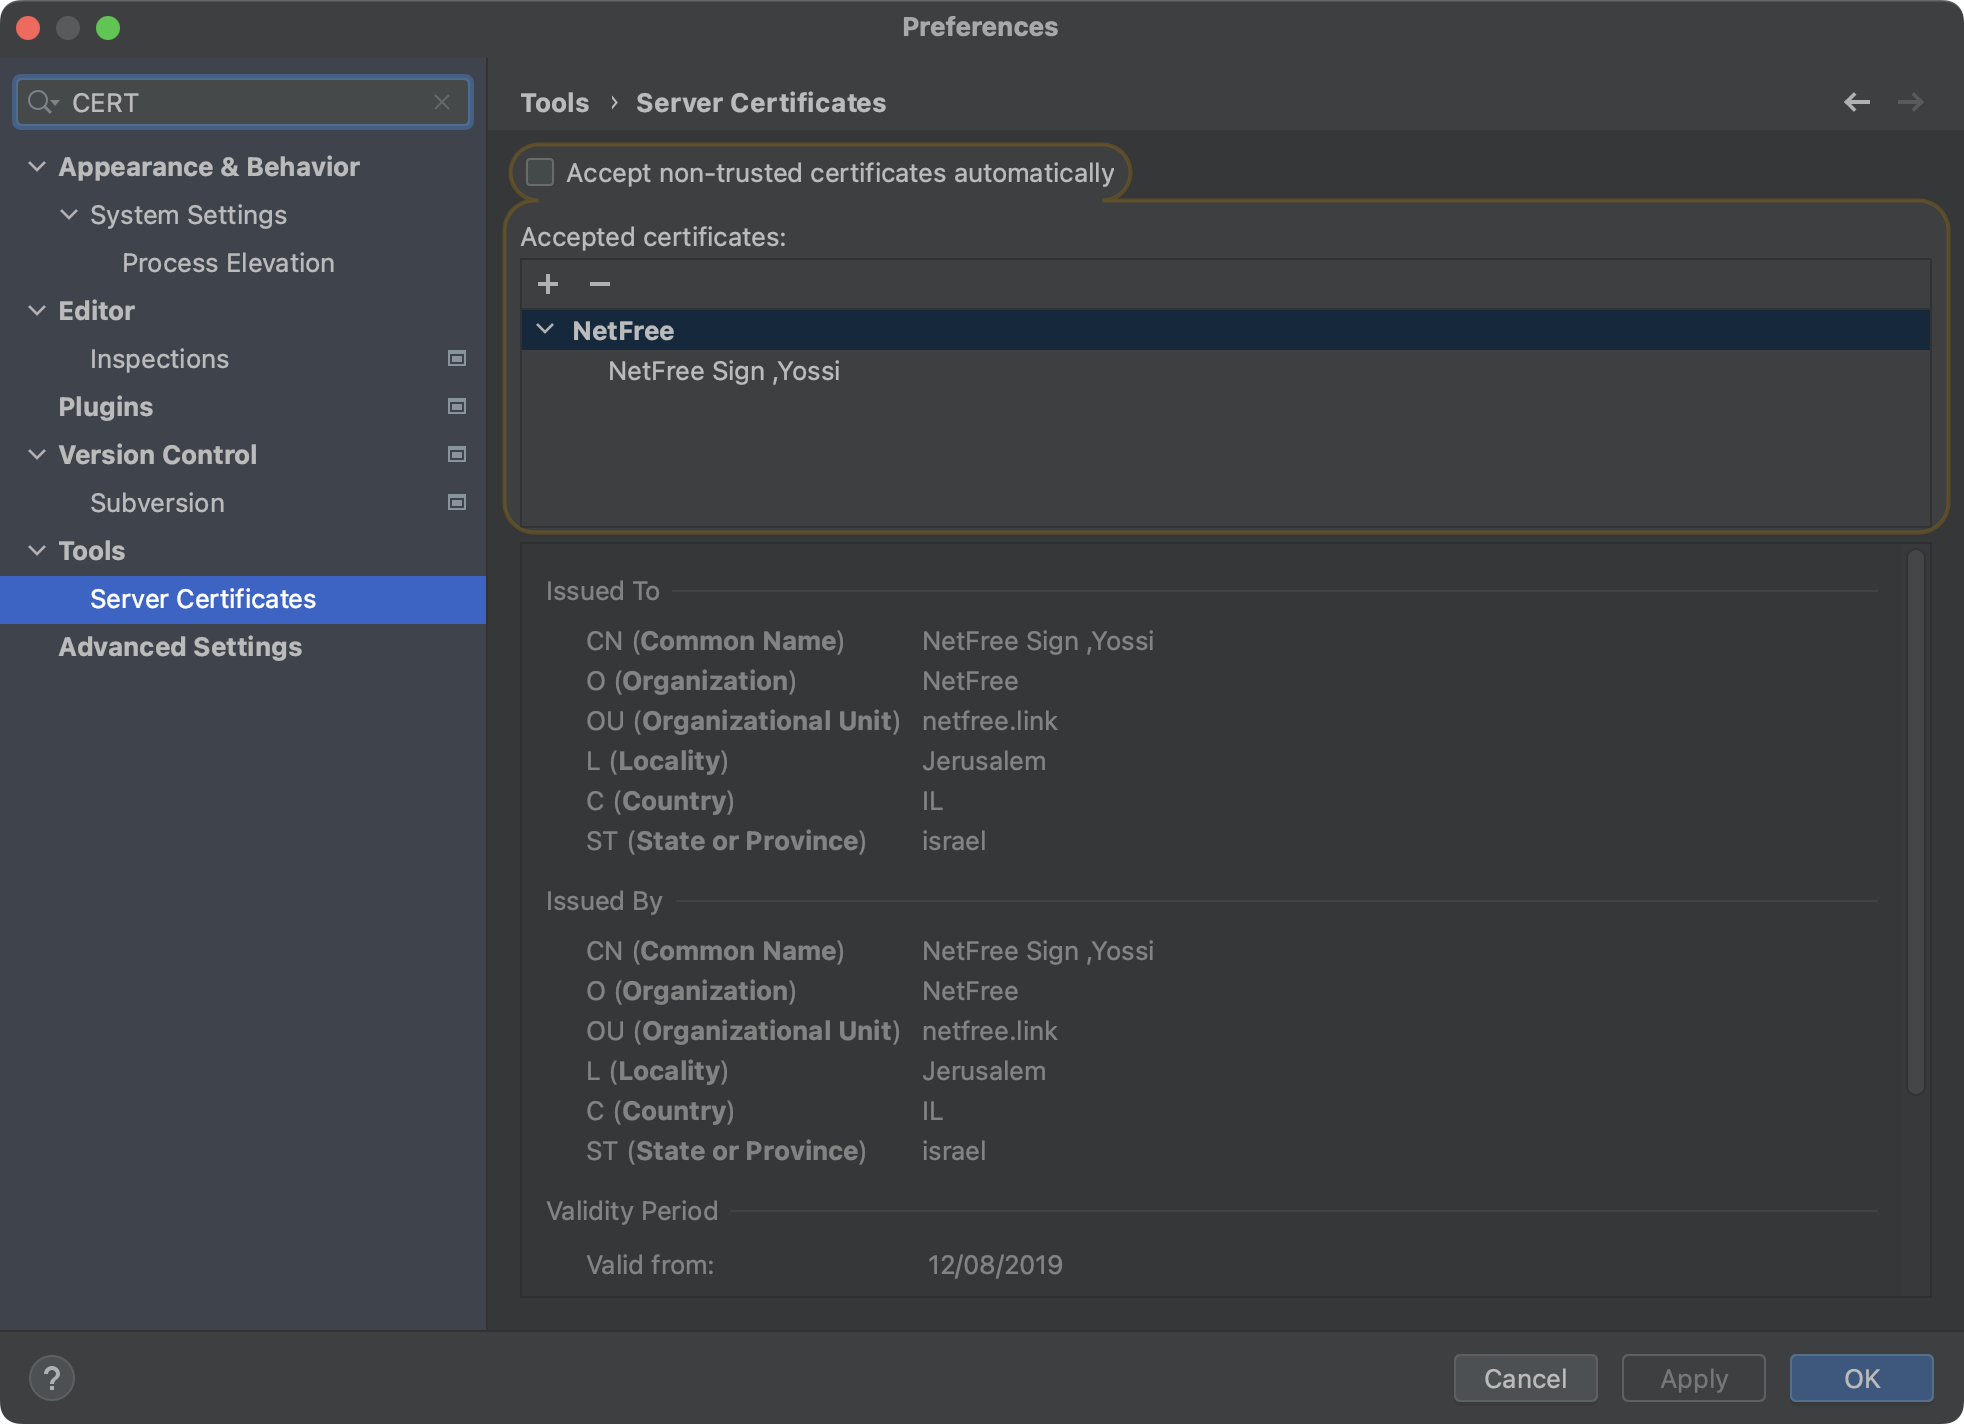1964x1424 pixels.
Task: Click the Apply button
Action: point(1694,1378)
